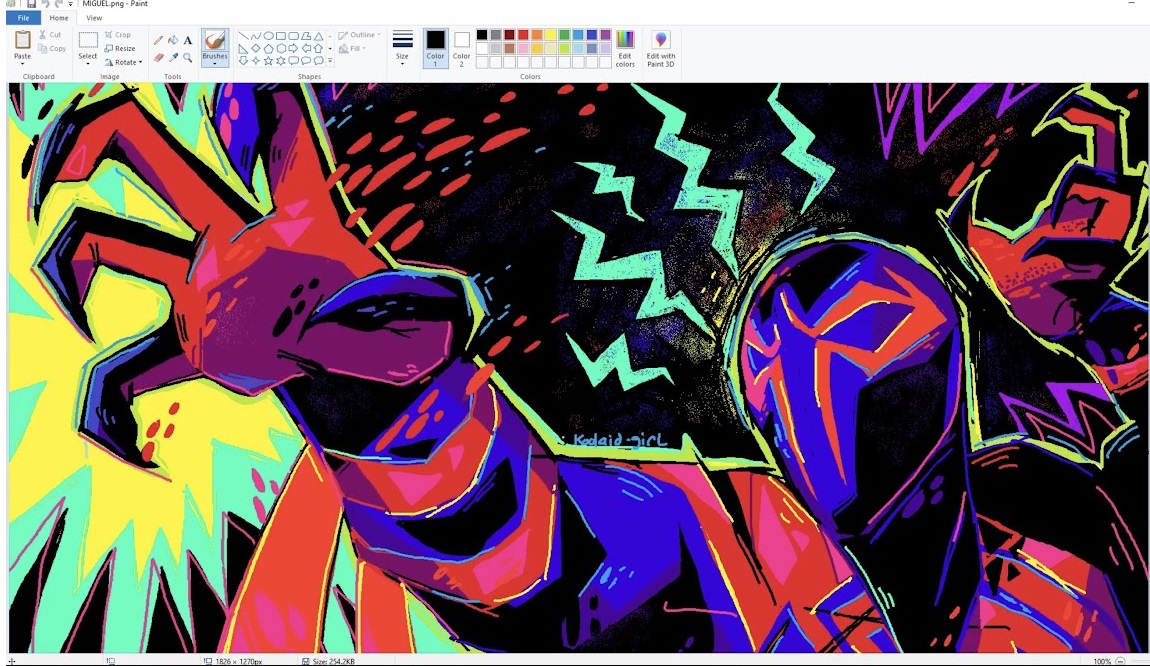Screen dimensions: 1150x666
Task: Choose the Curve shape
Action: (x=256, y=36)
